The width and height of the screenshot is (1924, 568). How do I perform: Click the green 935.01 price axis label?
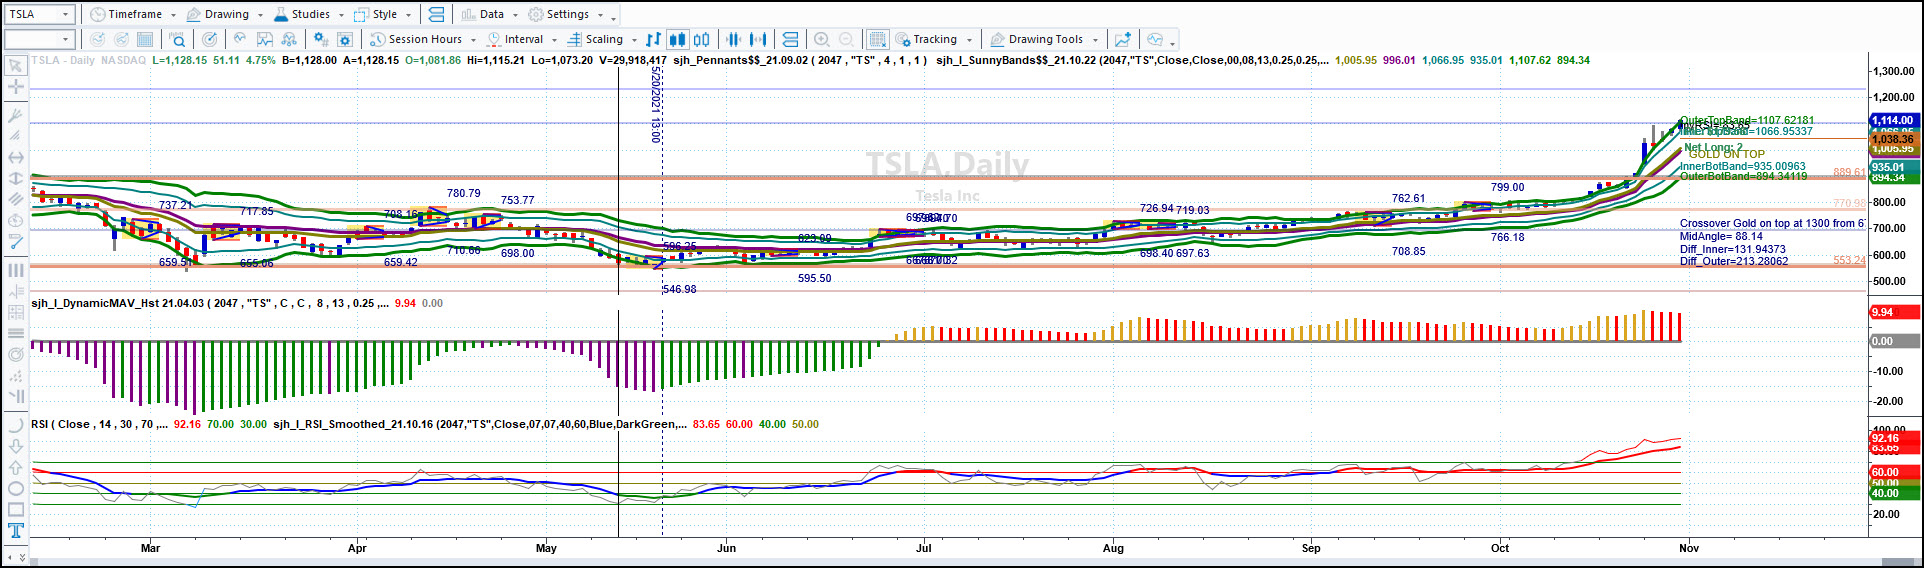point(1894,167)
